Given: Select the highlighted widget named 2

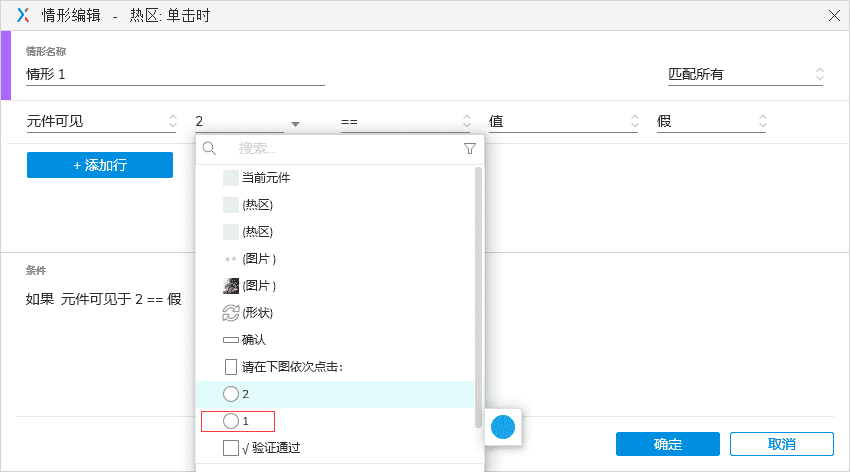Looking at the screenshot, I should [334, 394].
